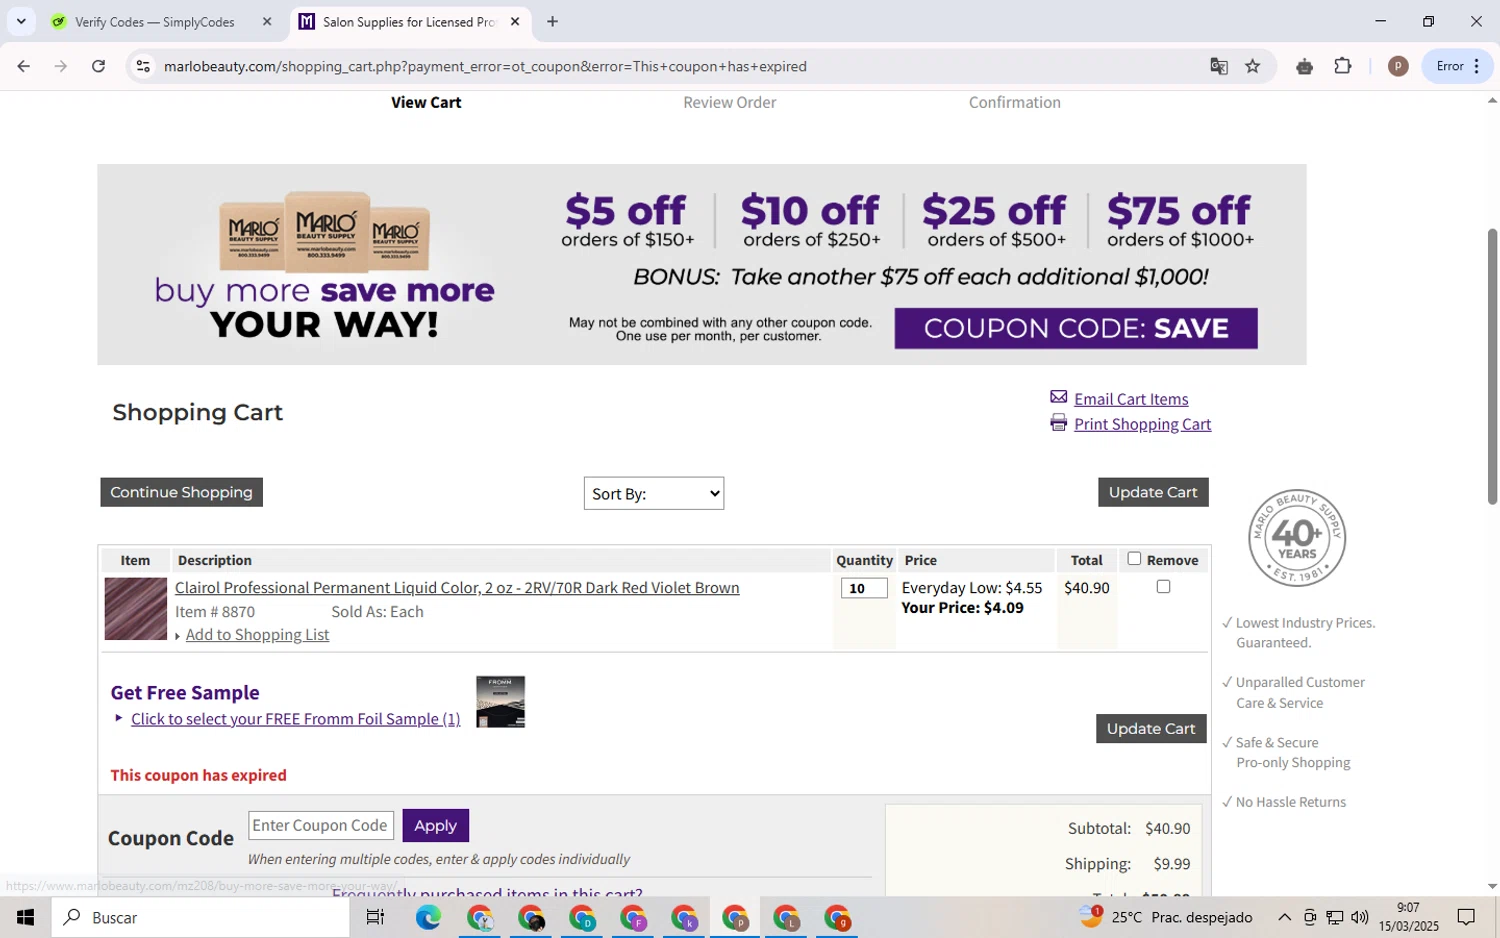The height and width of the screenshot is (938, 1500).
Task: Click Continue Shopping button
Action: tap(181, 492)
